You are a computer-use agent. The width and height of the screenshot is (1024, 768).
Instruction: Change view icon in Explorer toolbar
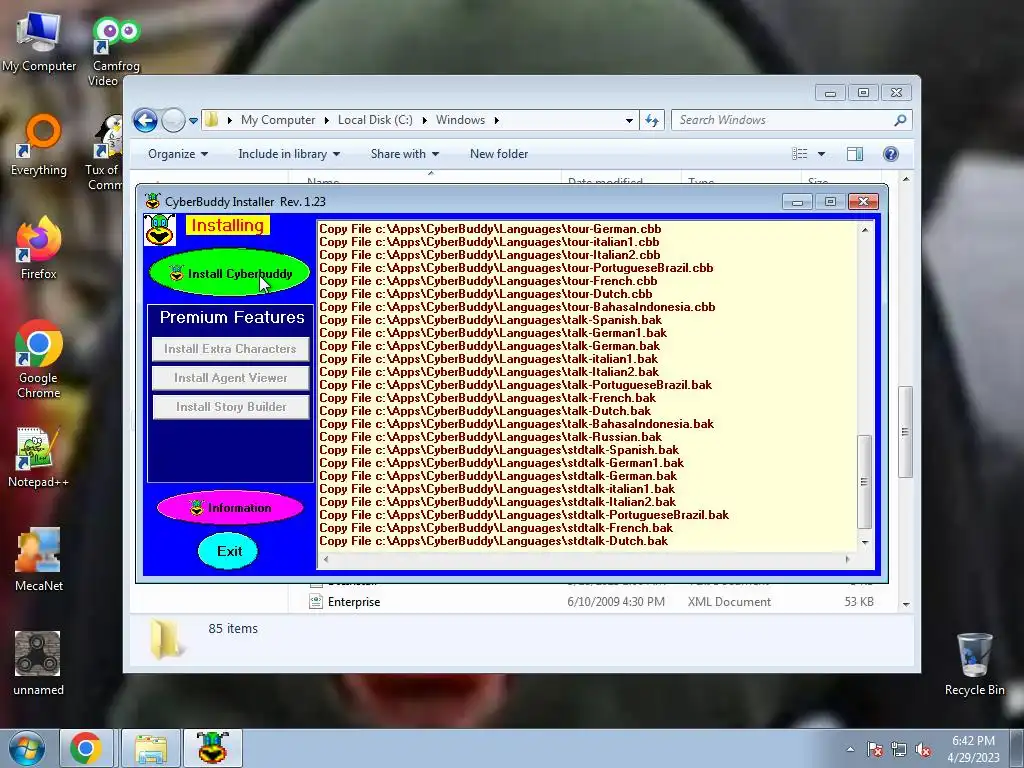pyautogui.click(x=800, y=154)
